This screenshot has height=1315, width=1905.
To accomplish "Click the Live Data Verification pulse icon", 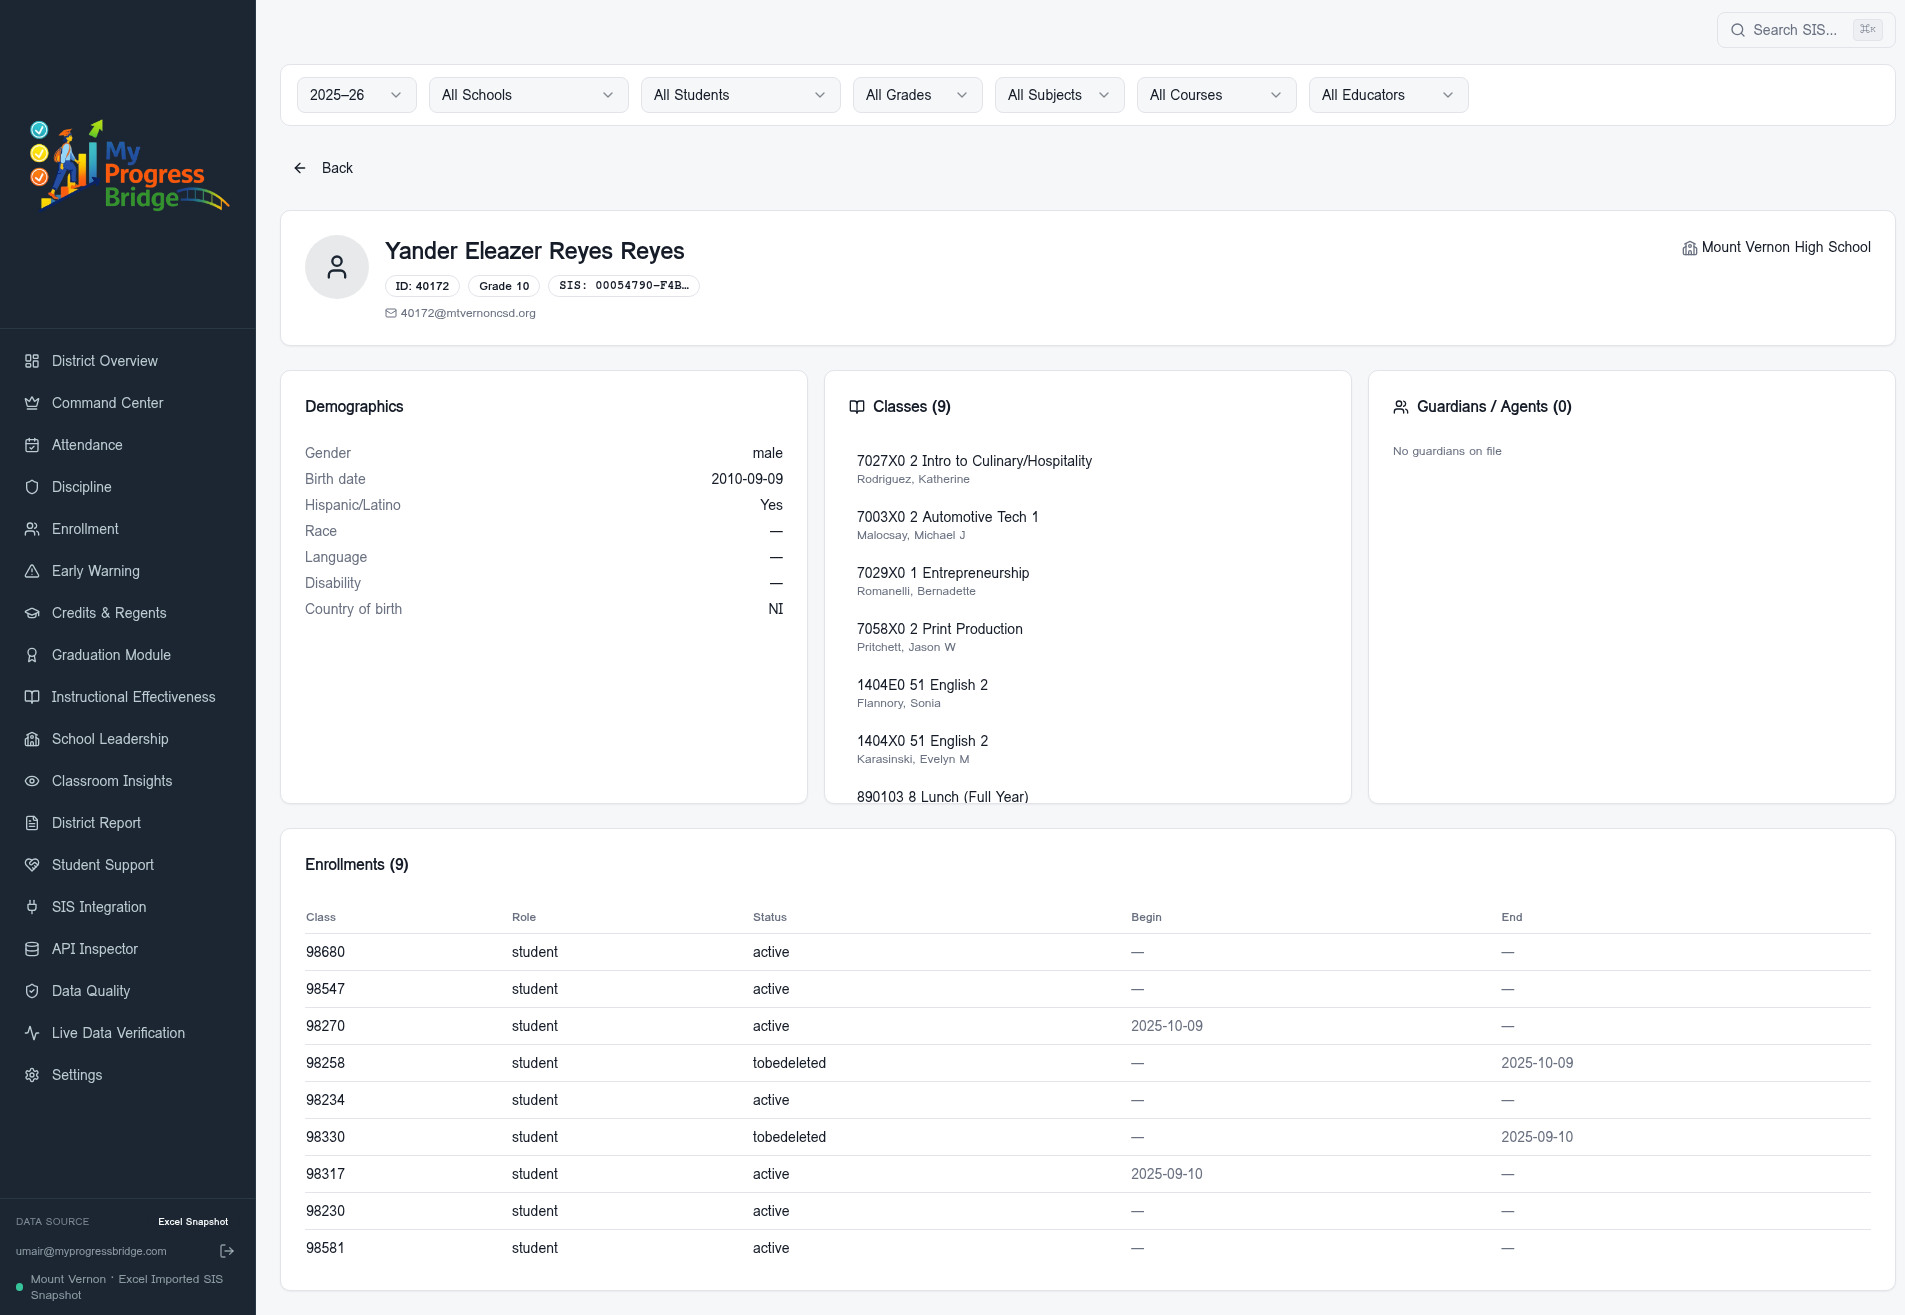I will (x=32, y=1033).
